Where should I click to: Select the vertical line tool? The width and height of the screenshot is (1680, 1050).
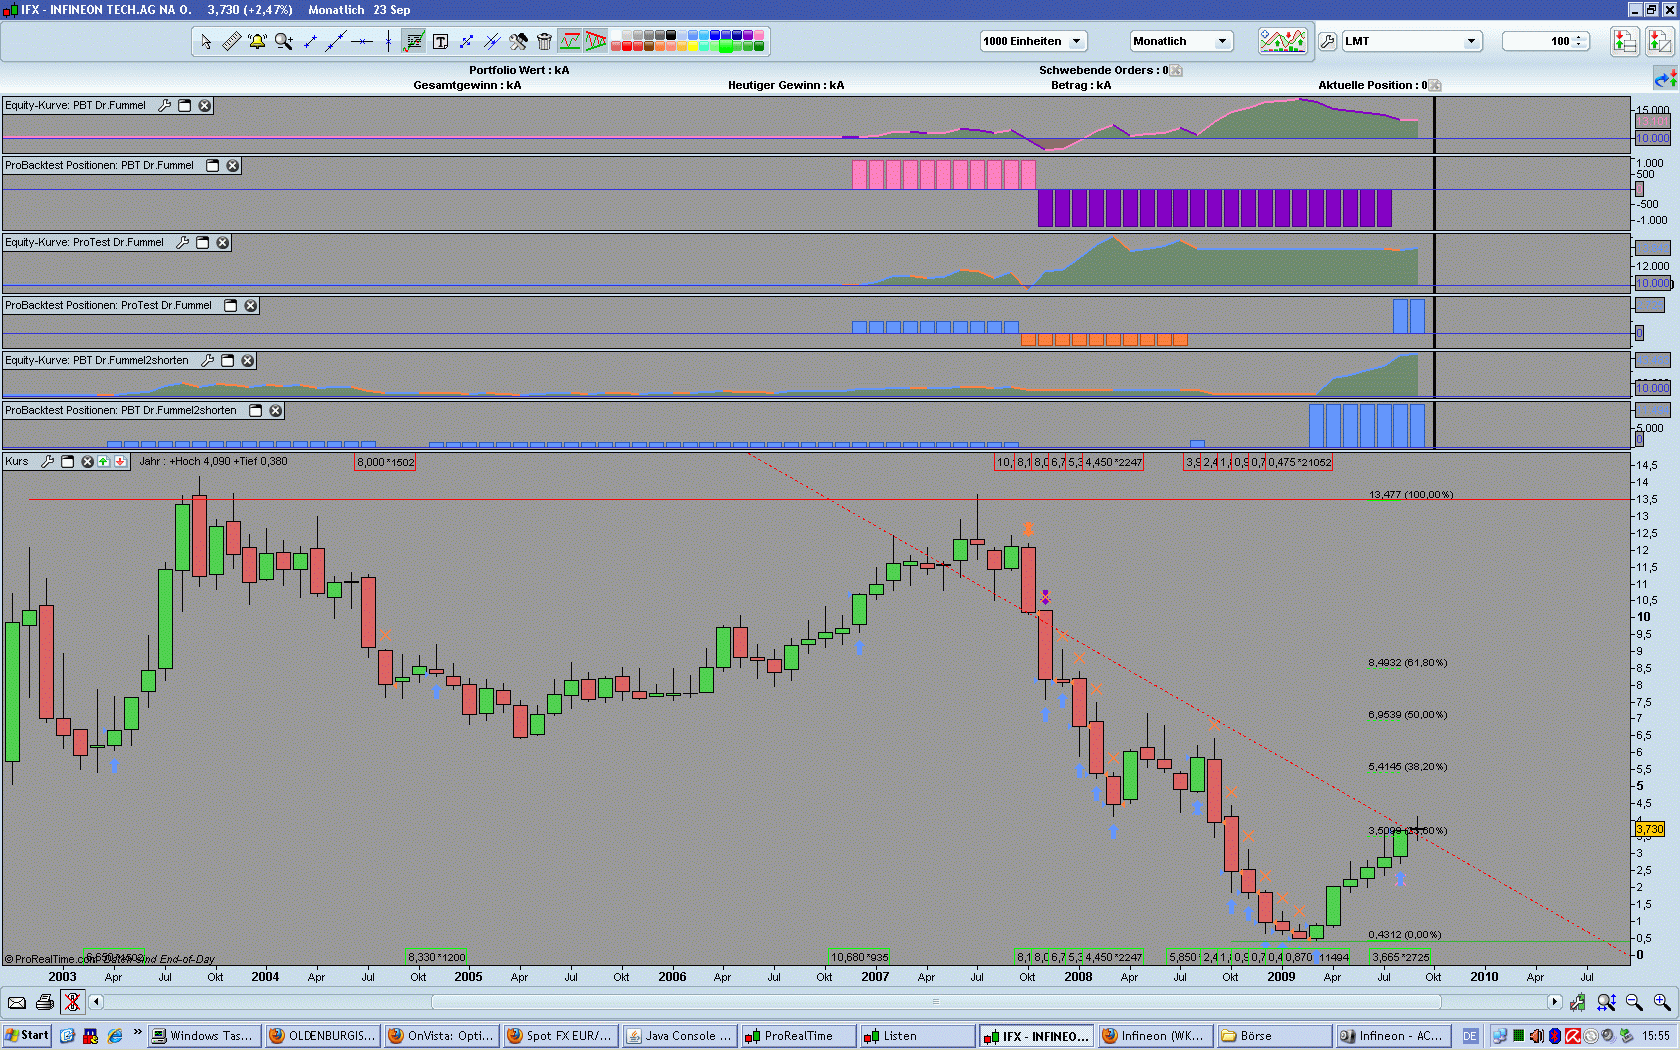[388, 41]
